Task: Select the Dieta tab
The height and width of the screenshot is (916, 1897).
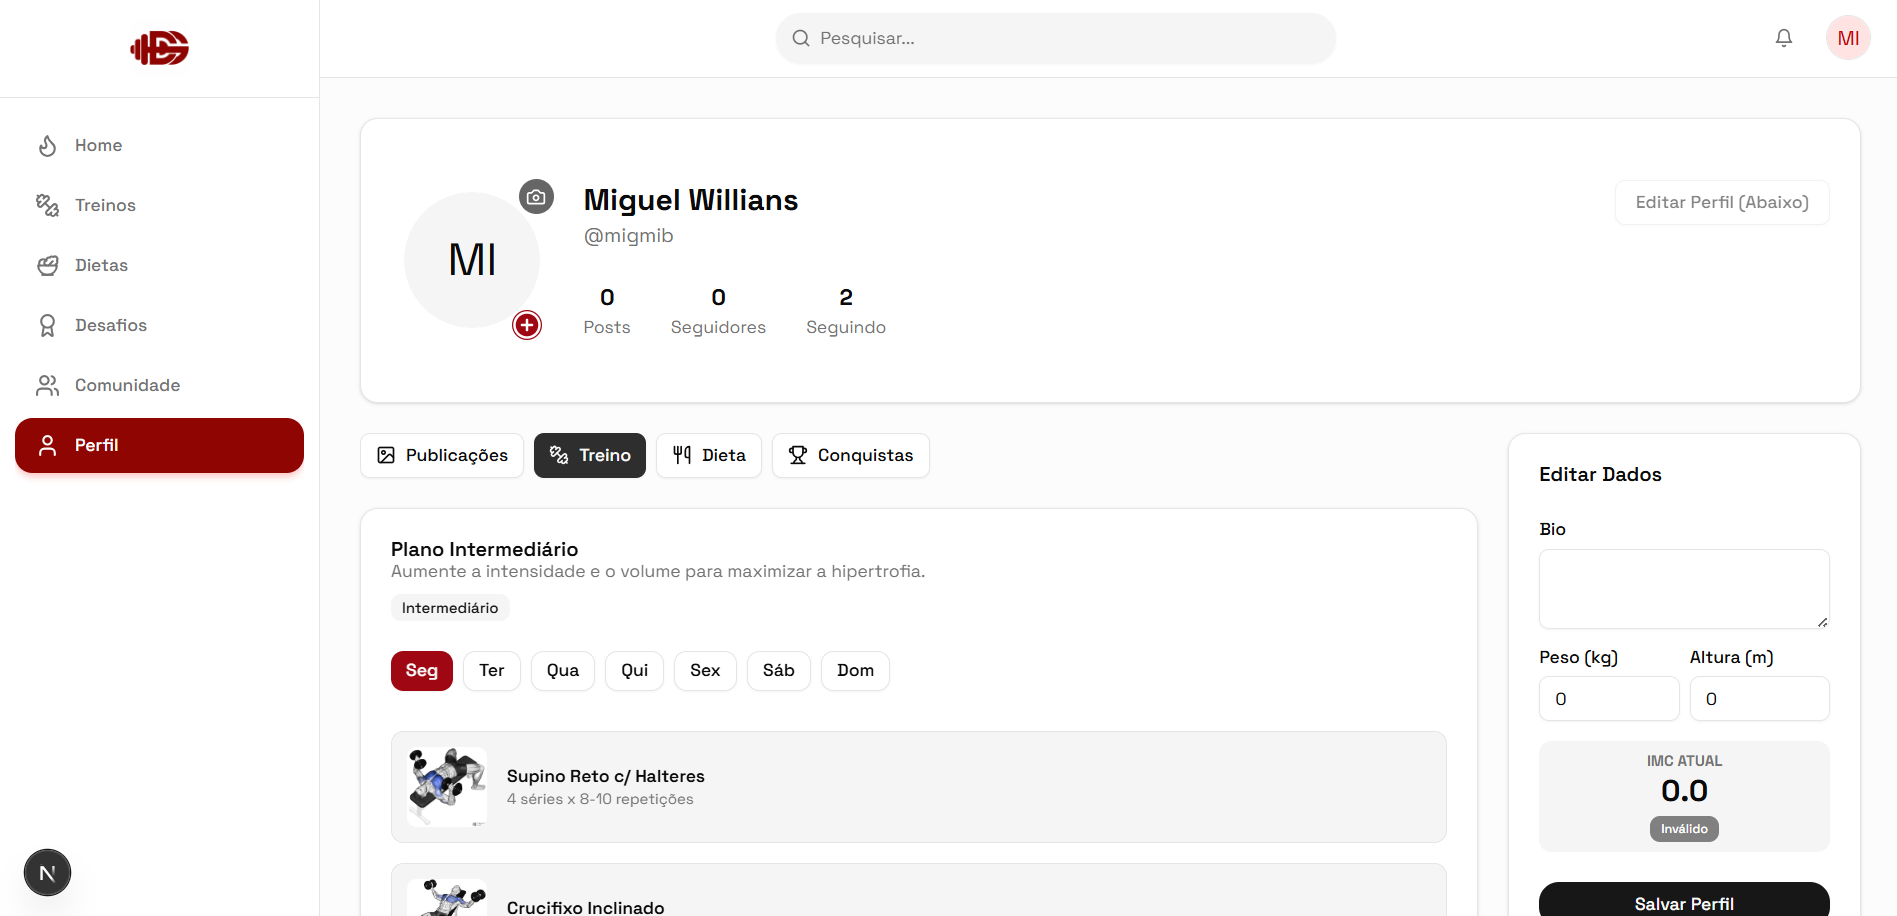Action: pos(708,455)
